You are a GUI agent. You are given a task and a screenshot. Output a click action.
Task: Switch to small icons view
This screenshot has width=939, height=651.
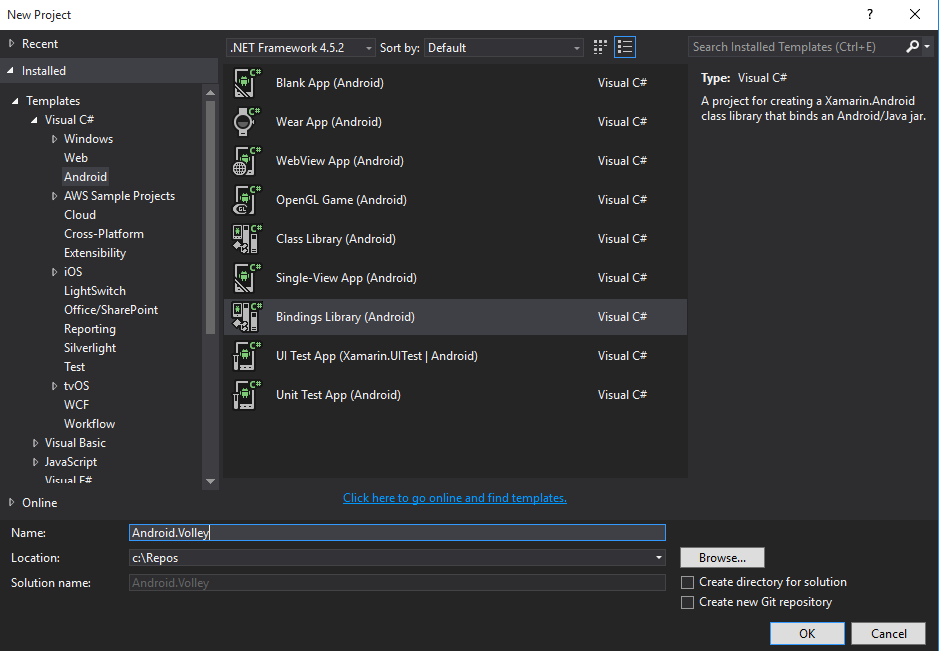click(599, 46)
